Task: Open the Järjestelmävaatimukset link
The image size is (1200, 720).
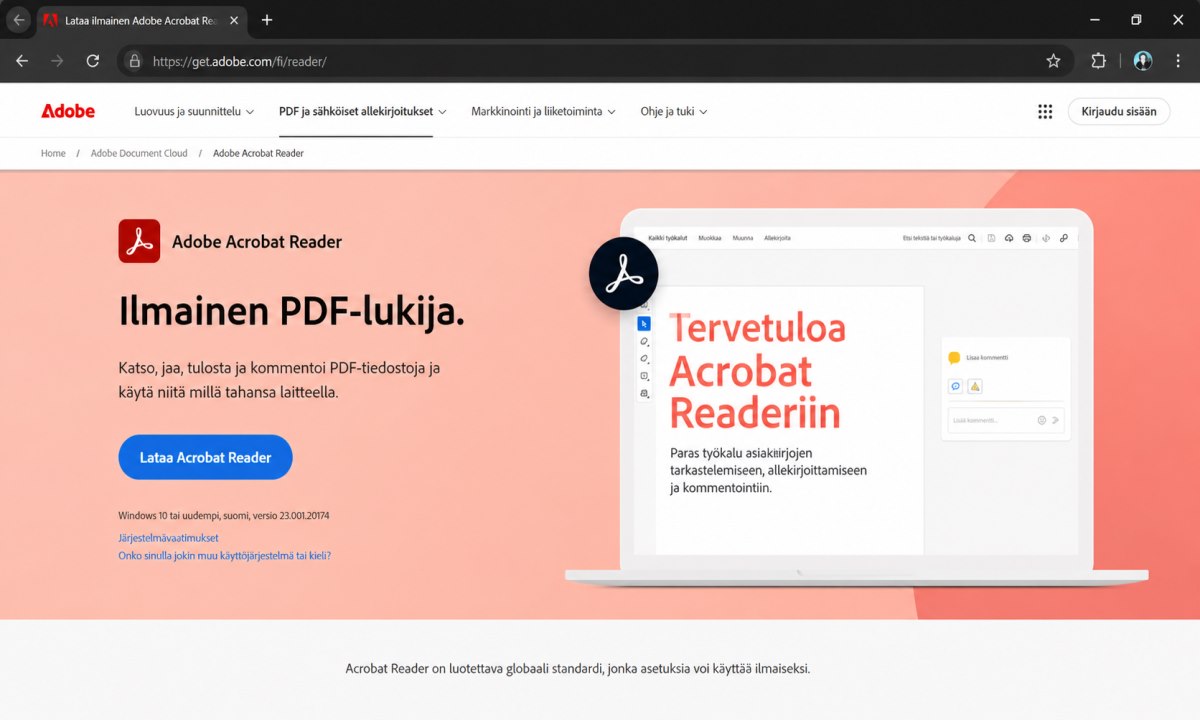Action: tap(168, 537)
